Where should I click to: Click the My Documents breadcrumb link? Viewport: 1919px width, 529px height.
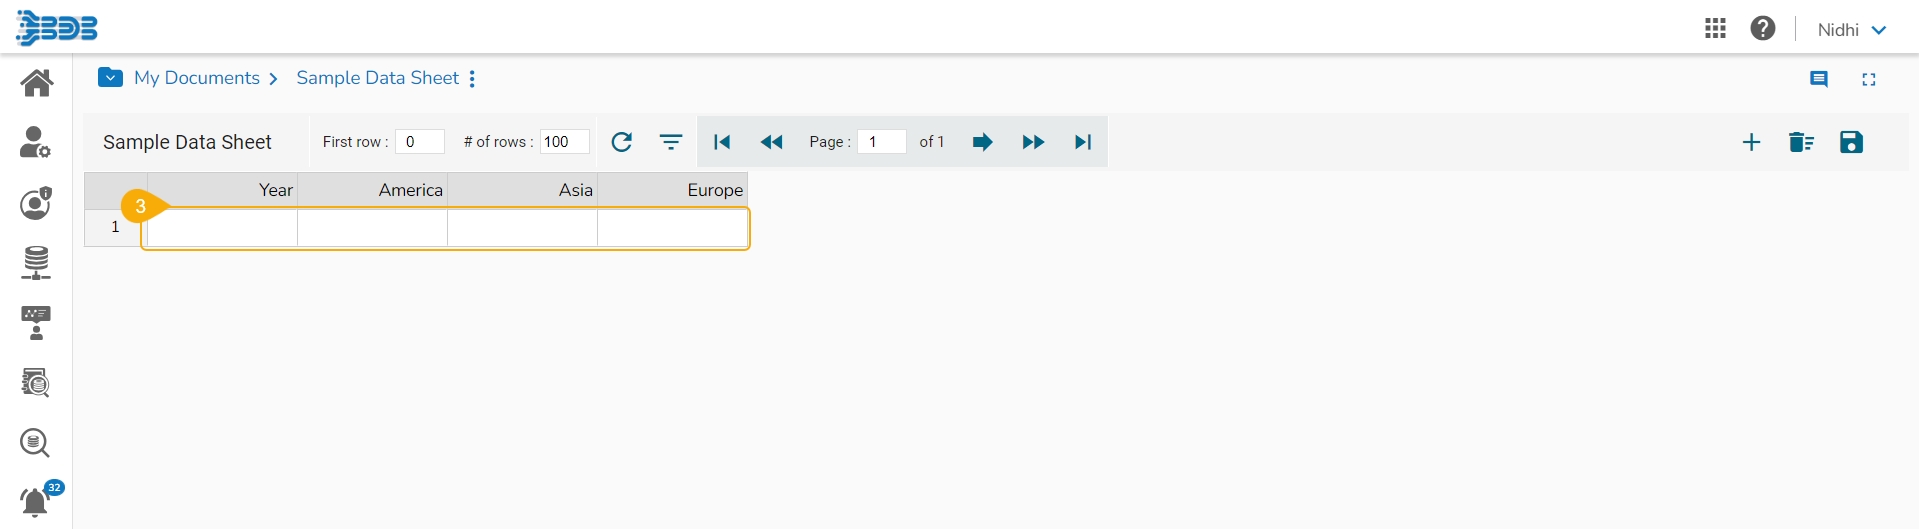pos(197,78)
